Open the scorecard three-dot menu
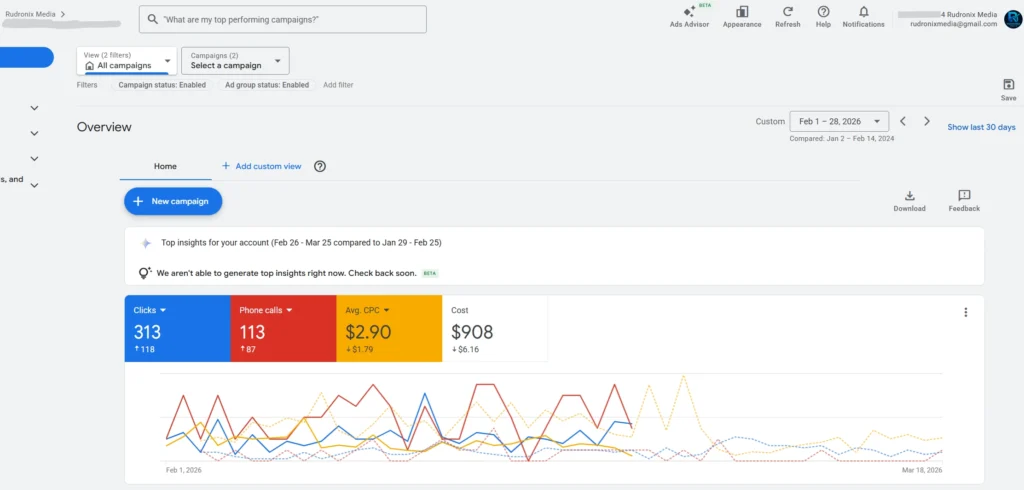Screen dimensions: 1024x490 point(966,312)
